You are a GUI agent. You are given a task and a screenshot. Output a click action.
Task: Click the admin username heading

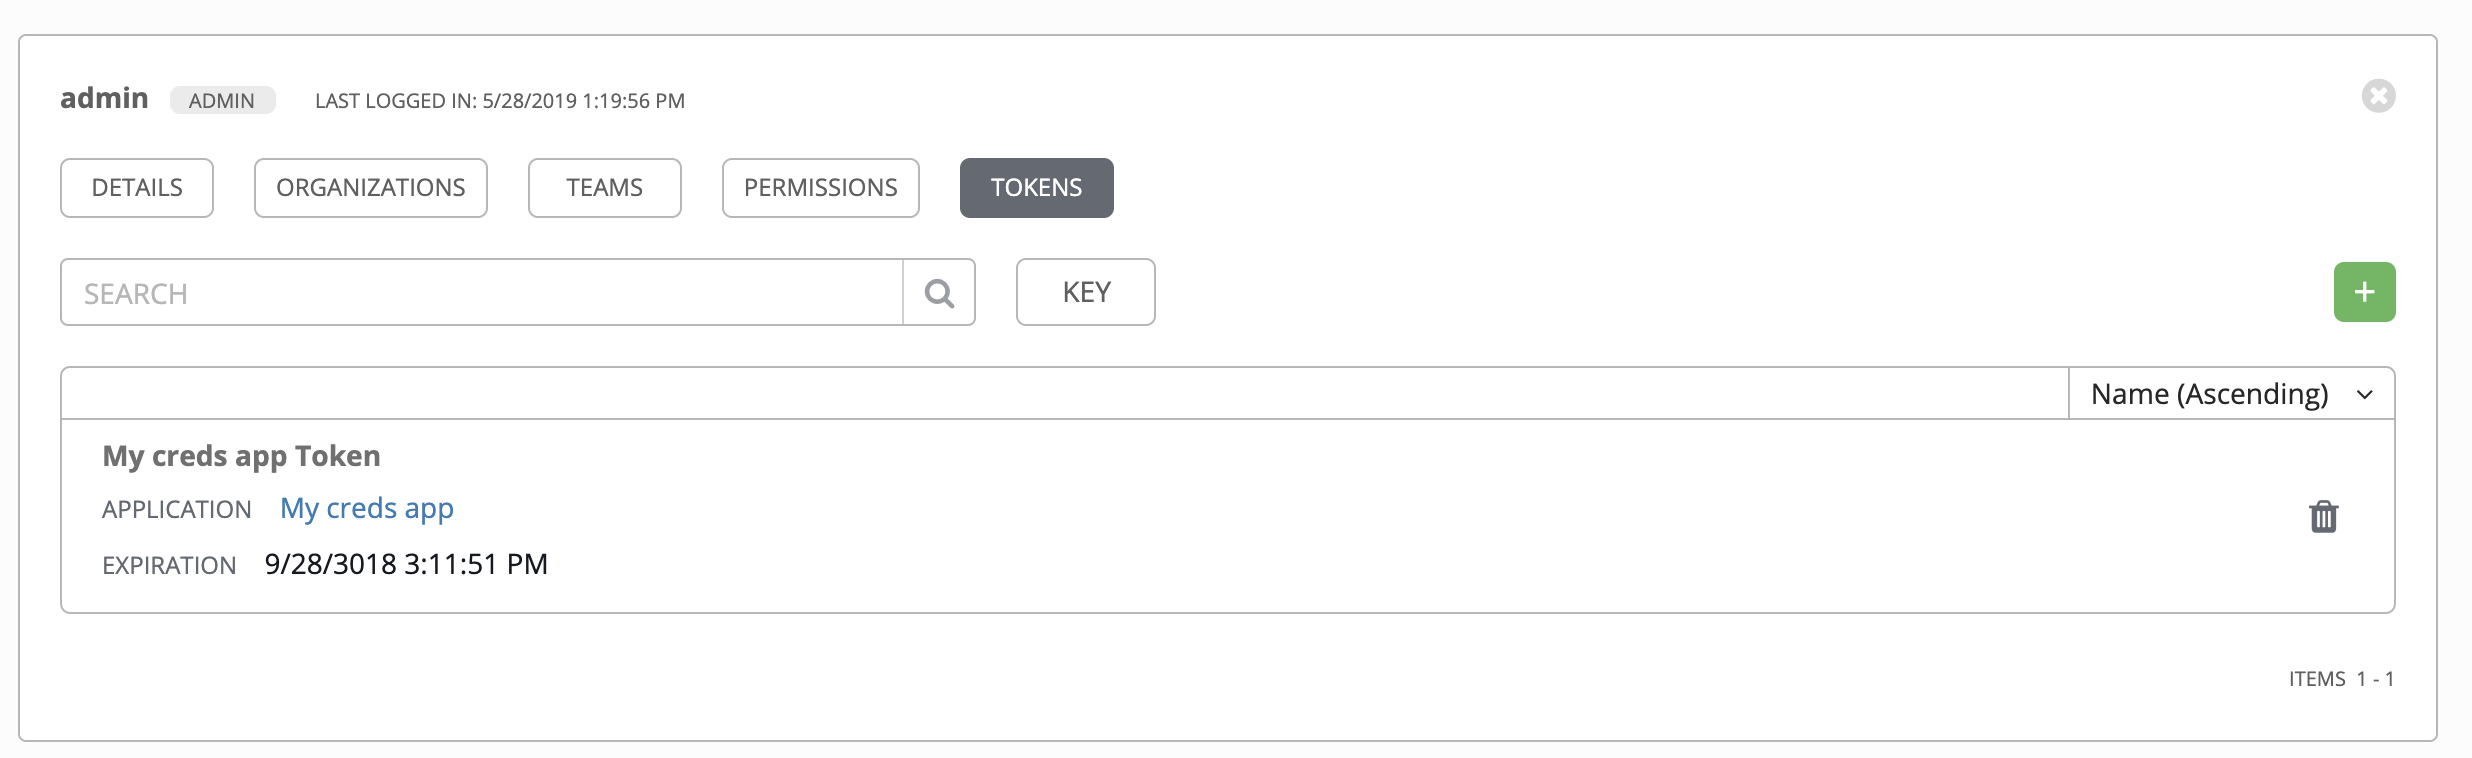pos(104,98)
